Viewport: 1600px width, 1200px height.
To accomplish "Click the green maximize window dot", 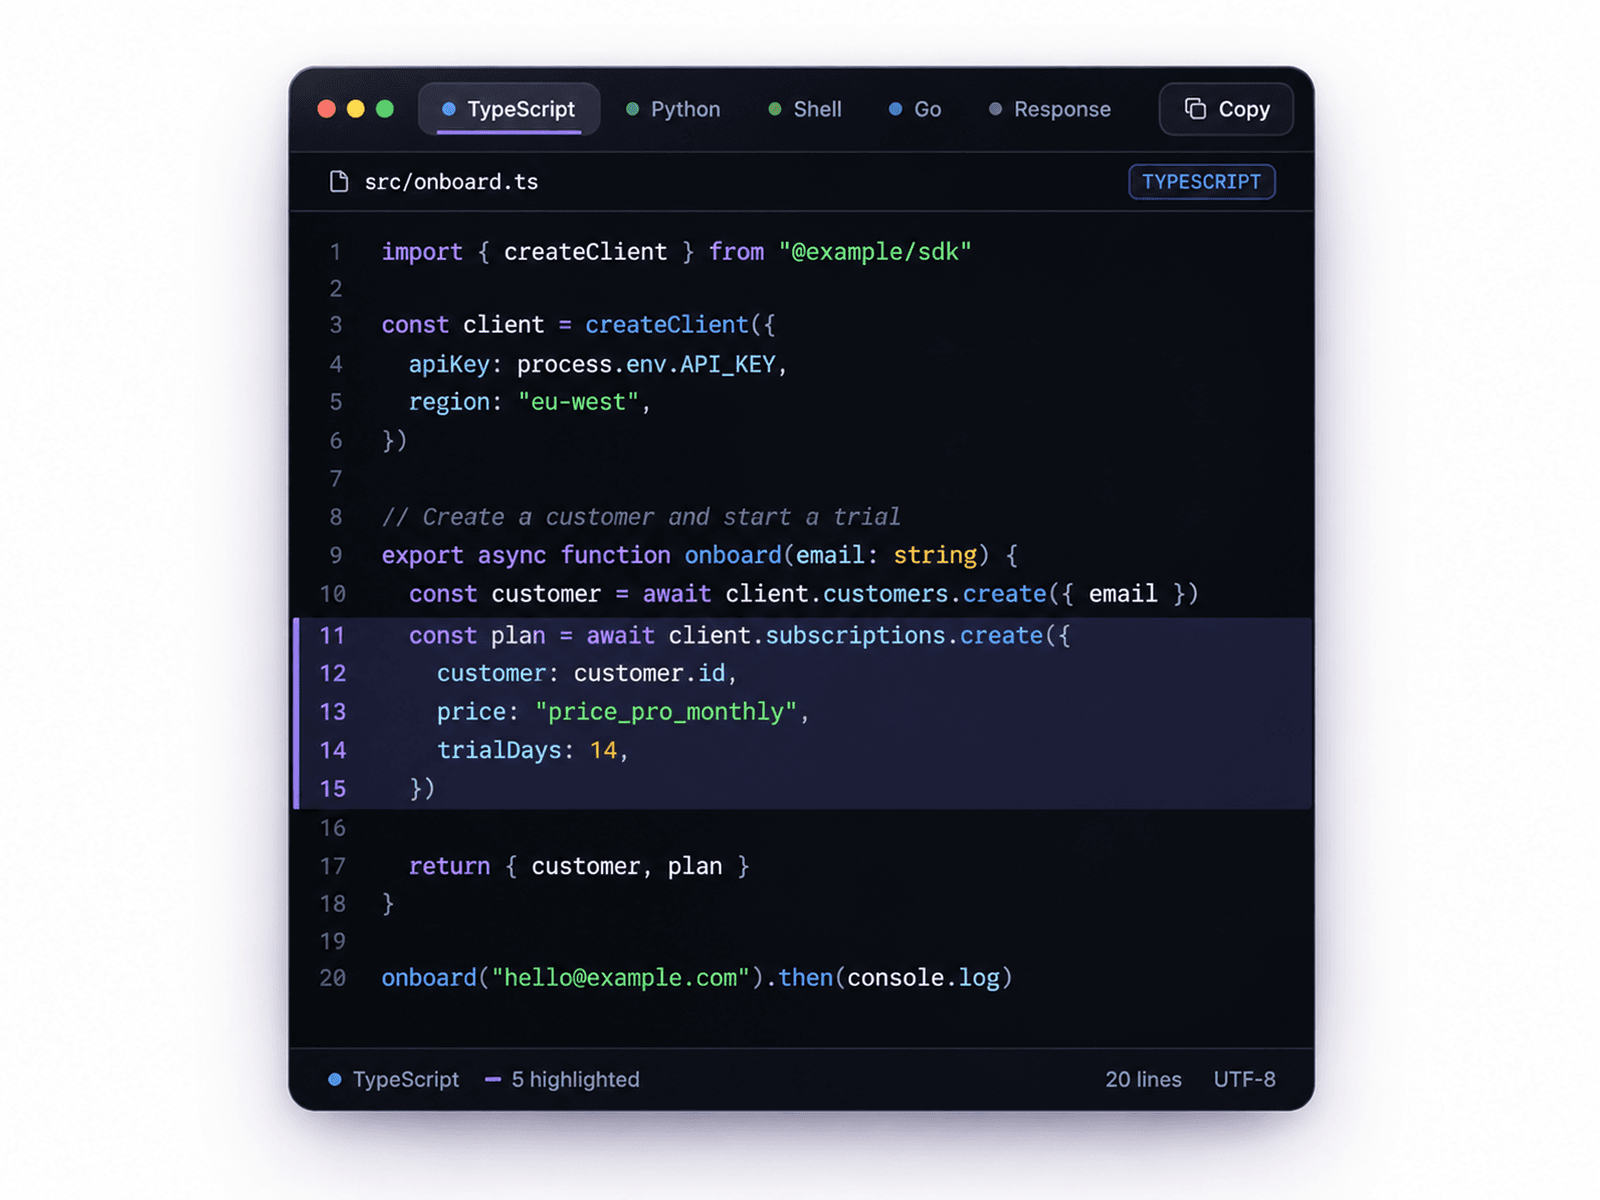I will tap(385, 109).
